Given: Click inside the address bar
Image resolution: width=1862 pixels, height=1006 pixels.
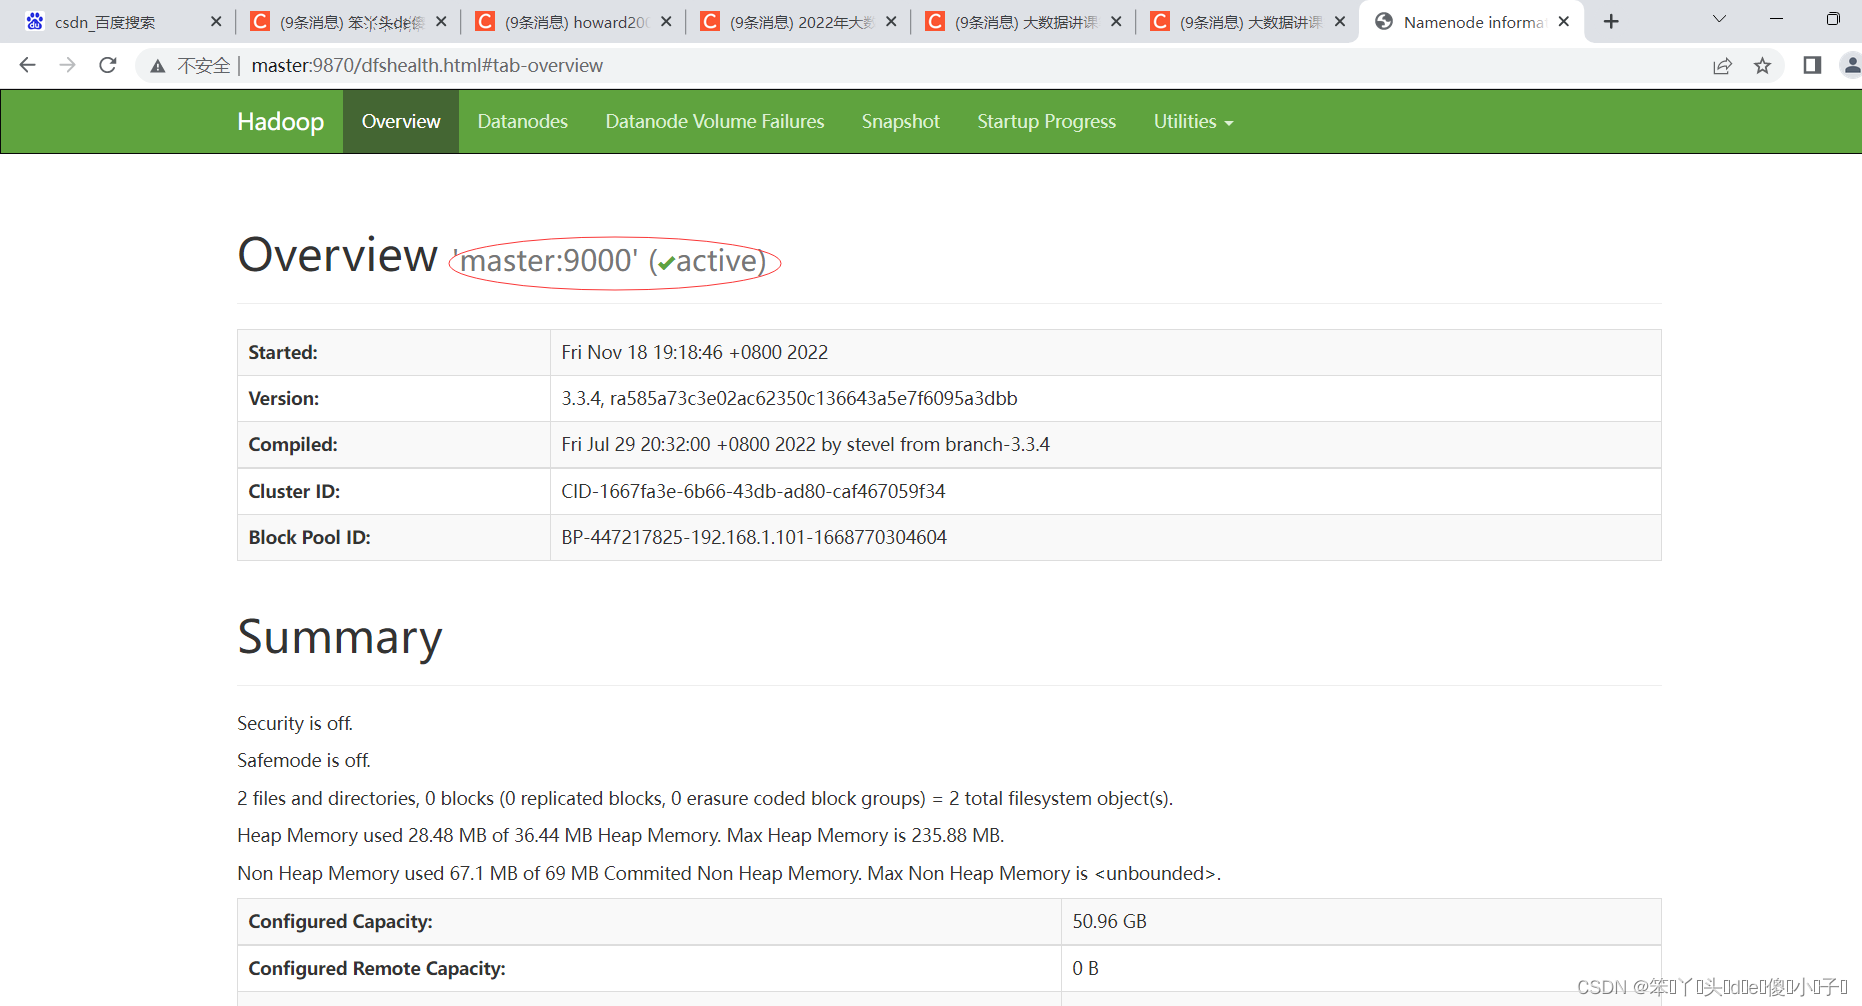Looking at the screenshot, I should tap(600, 65).
